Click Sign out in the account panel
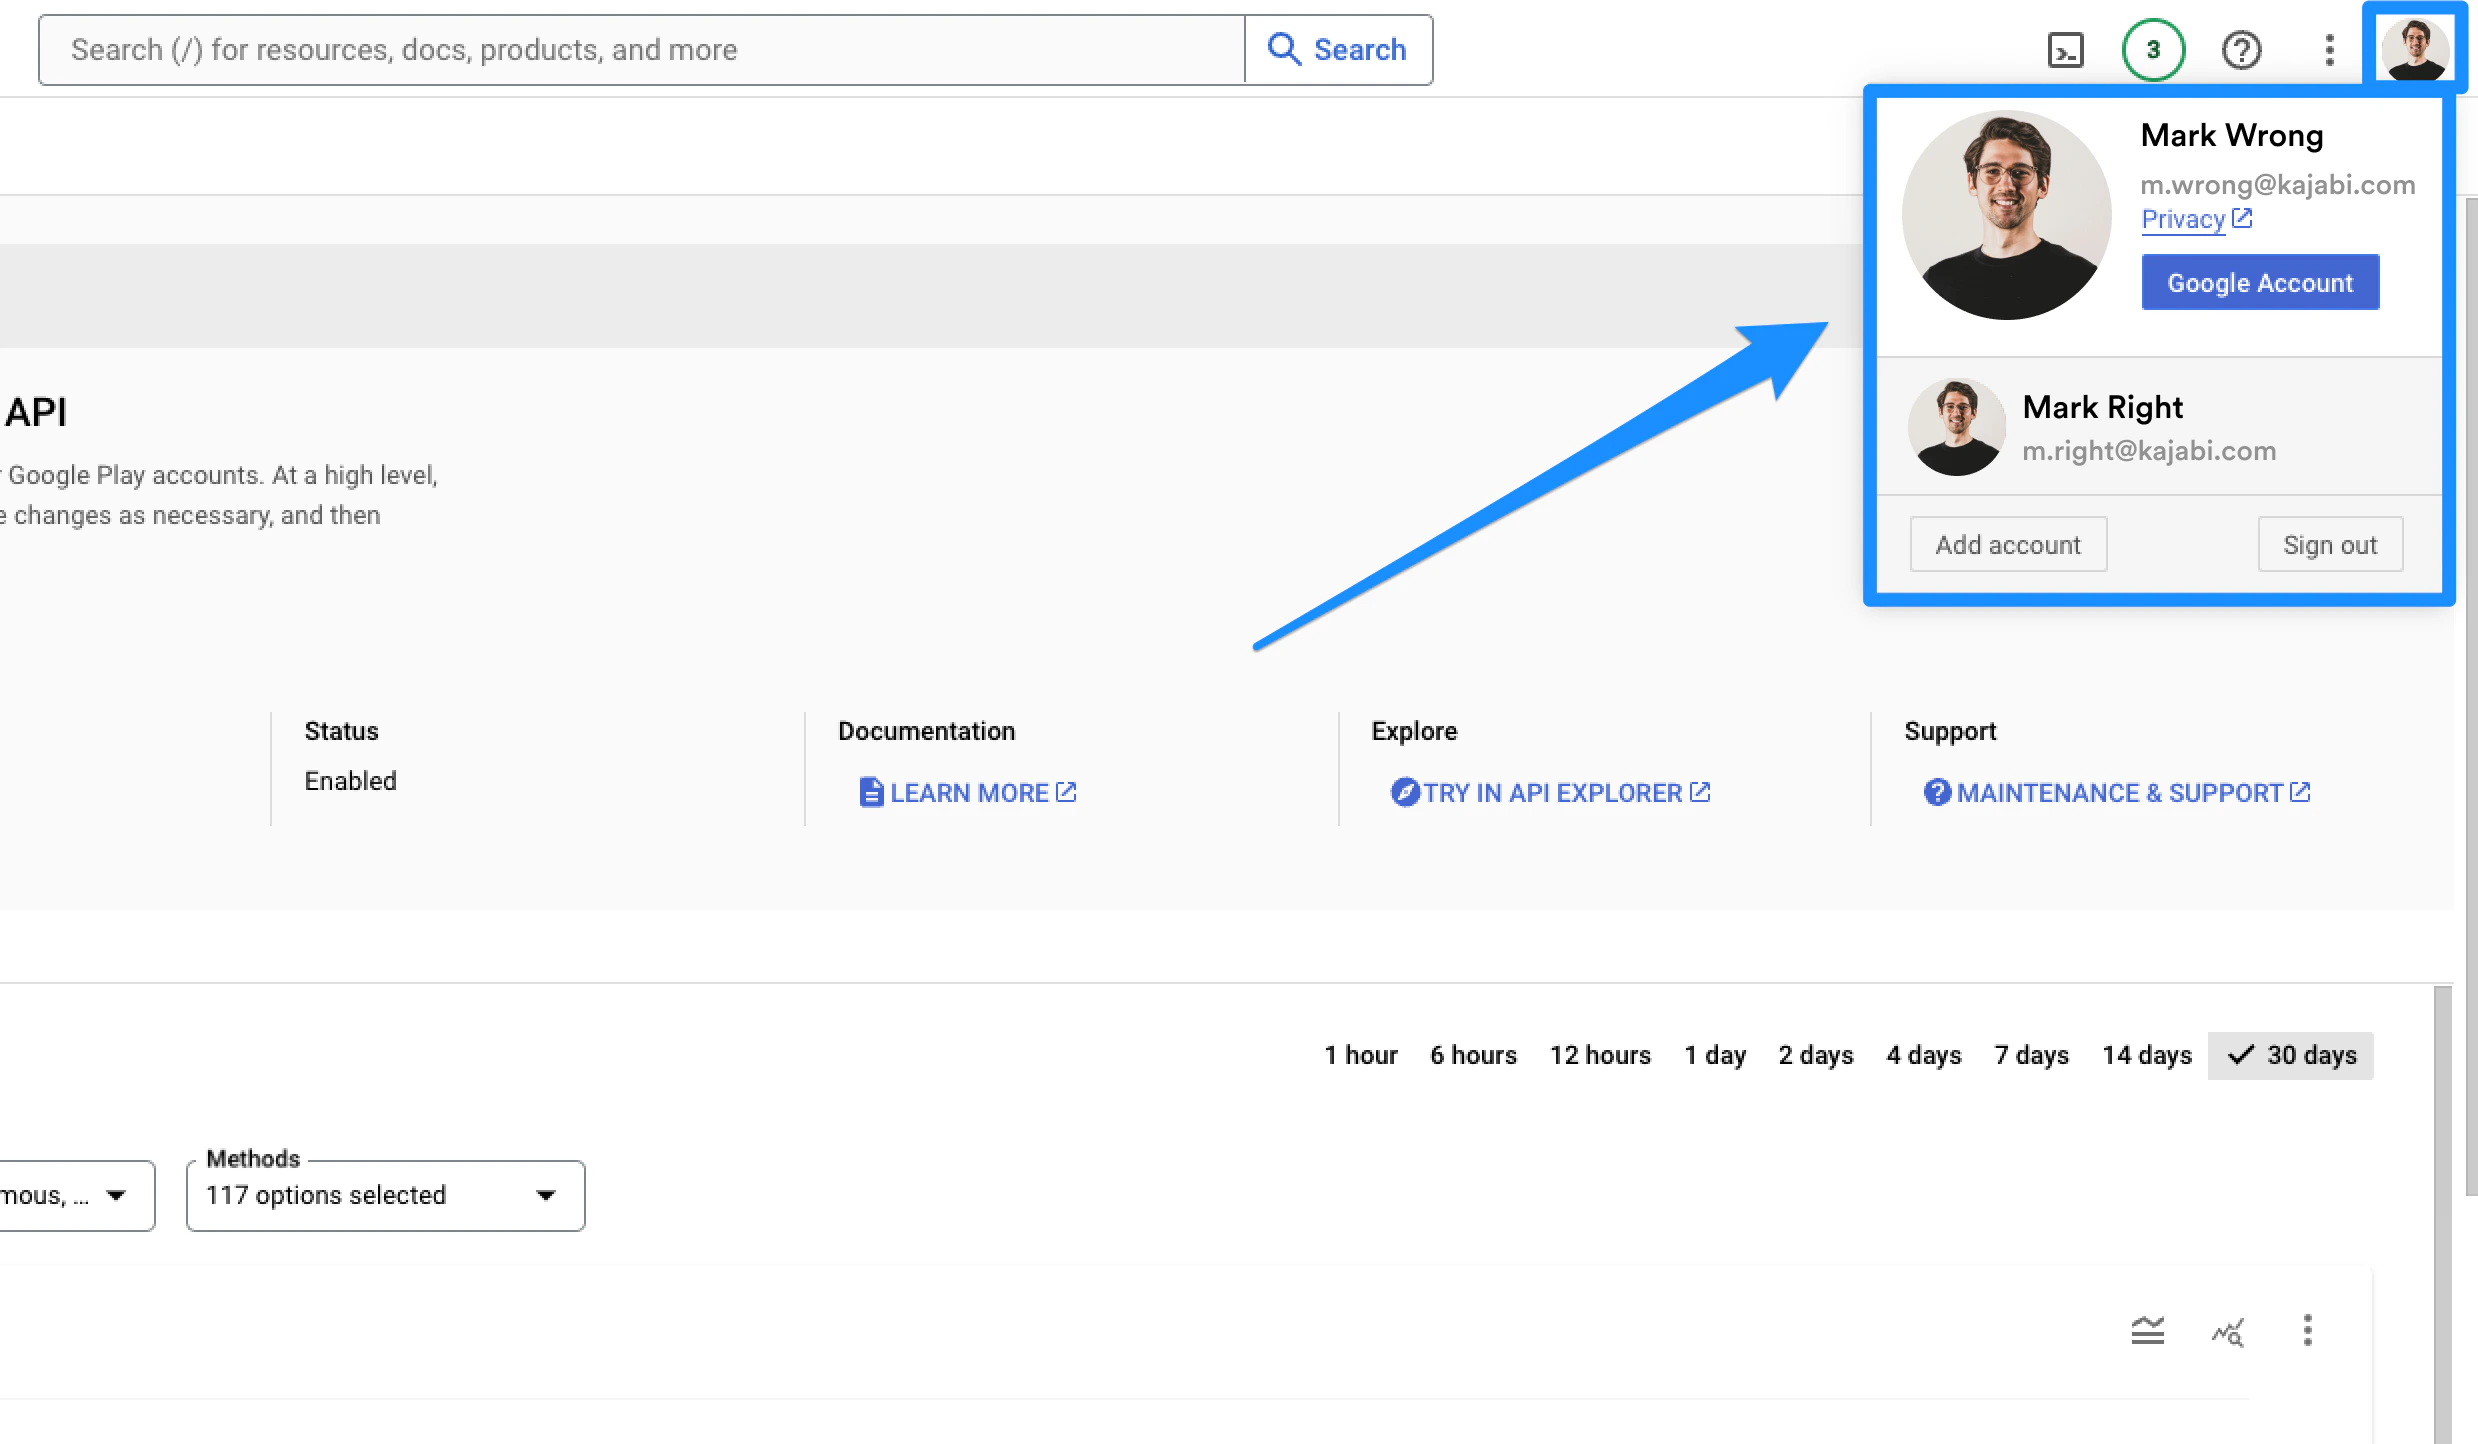 (2330, 544)
